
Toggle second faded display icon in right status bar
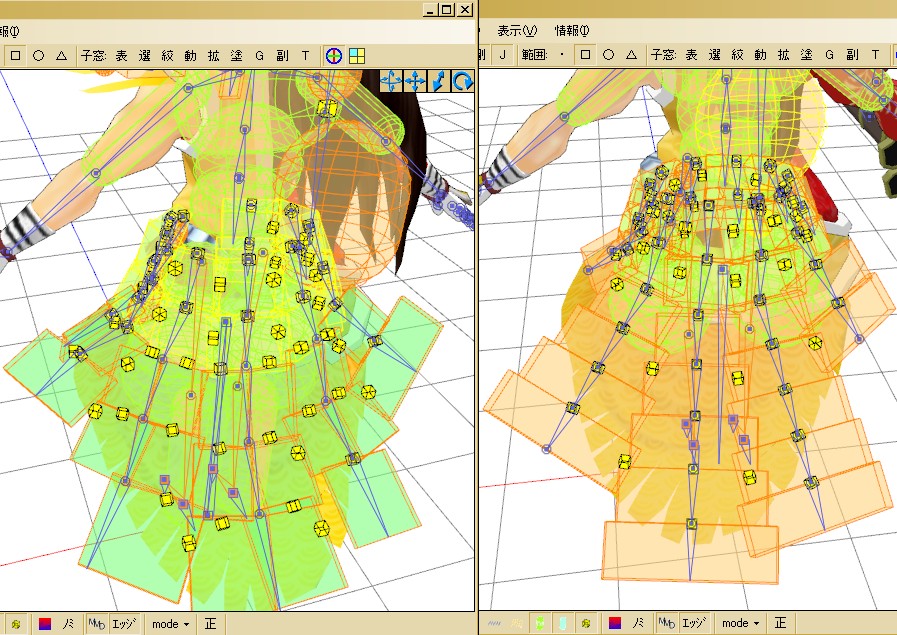517,622
